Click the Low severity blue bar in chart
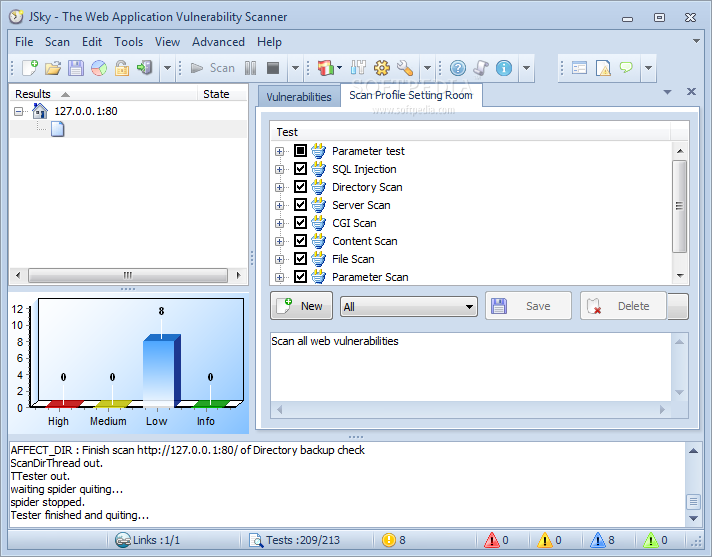The image size is (712, 557). click(x=161, y=370)
